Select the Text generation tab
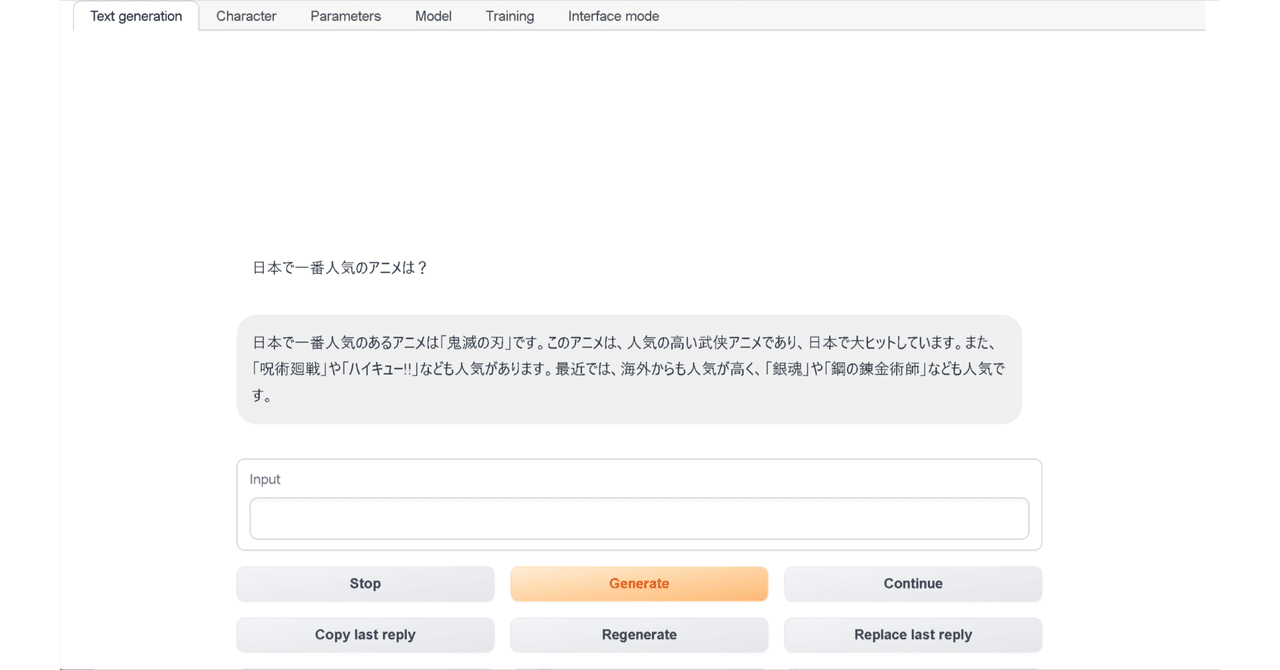 135,16
